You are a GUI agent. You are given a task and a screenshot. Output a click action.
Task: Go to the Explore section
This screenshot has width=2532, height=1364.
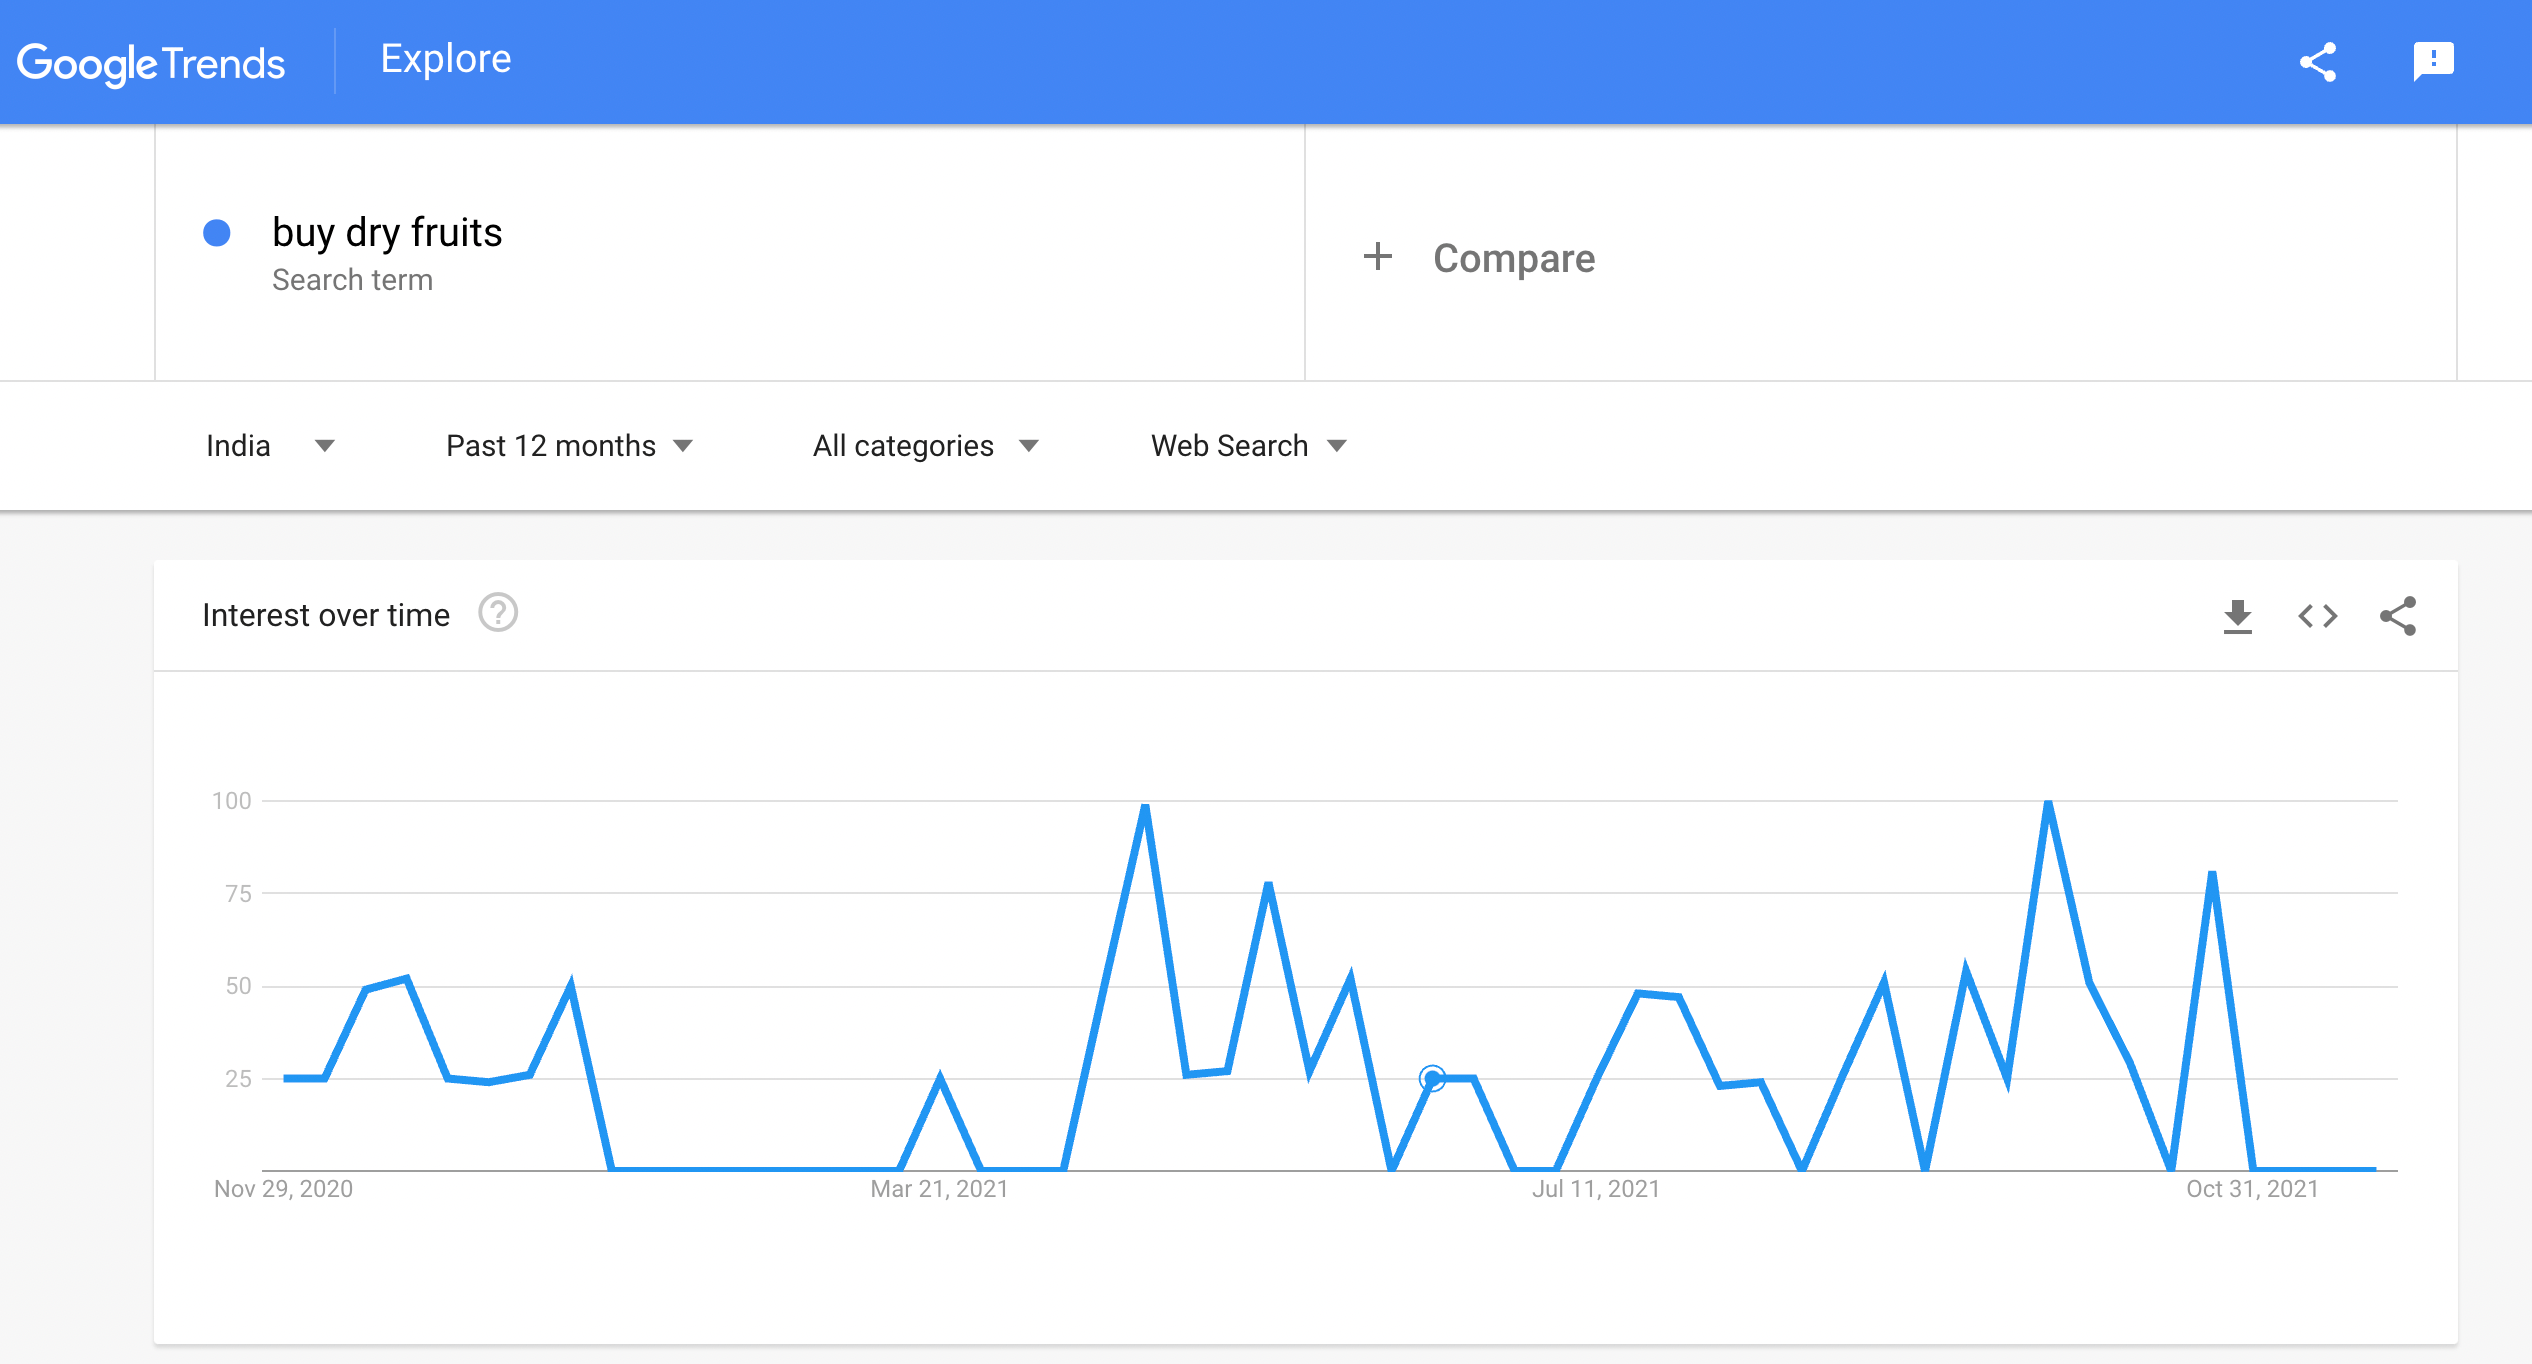(x=446, y=60)
